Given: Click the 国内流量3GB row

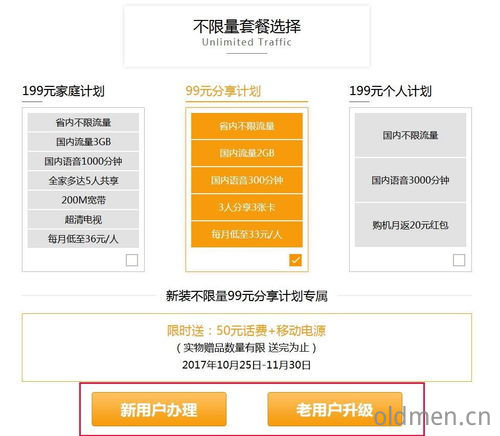Looking at the screenshot, I should pos(83,142).
